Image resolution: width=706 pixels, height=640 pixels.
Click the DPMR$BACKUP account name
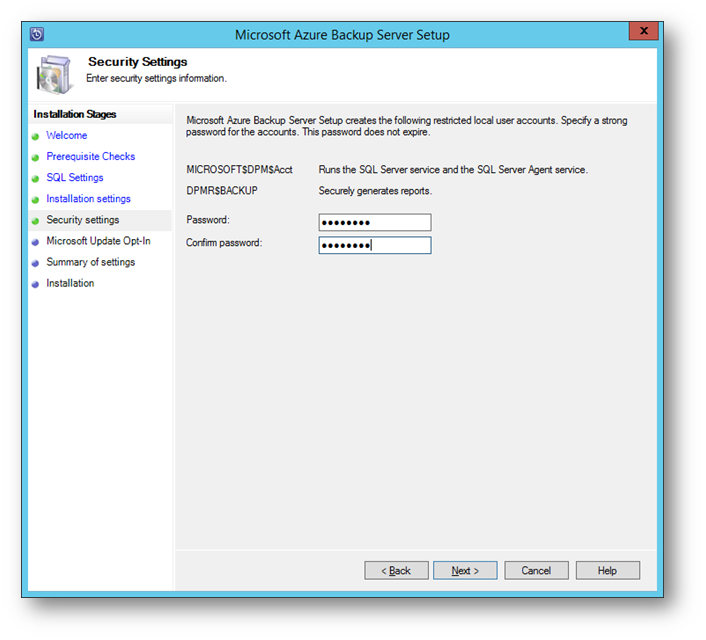222,191
